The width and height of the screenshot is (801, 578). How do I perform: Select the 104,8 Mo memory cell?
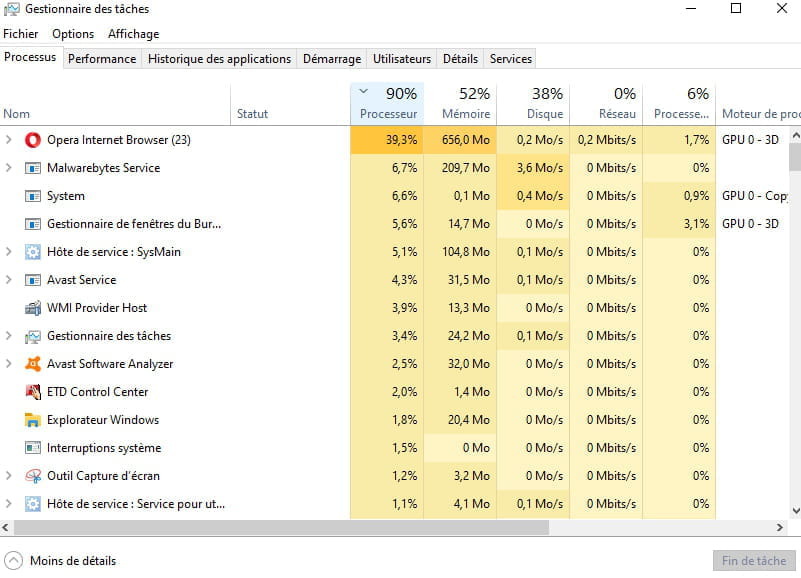pos(460,252)
